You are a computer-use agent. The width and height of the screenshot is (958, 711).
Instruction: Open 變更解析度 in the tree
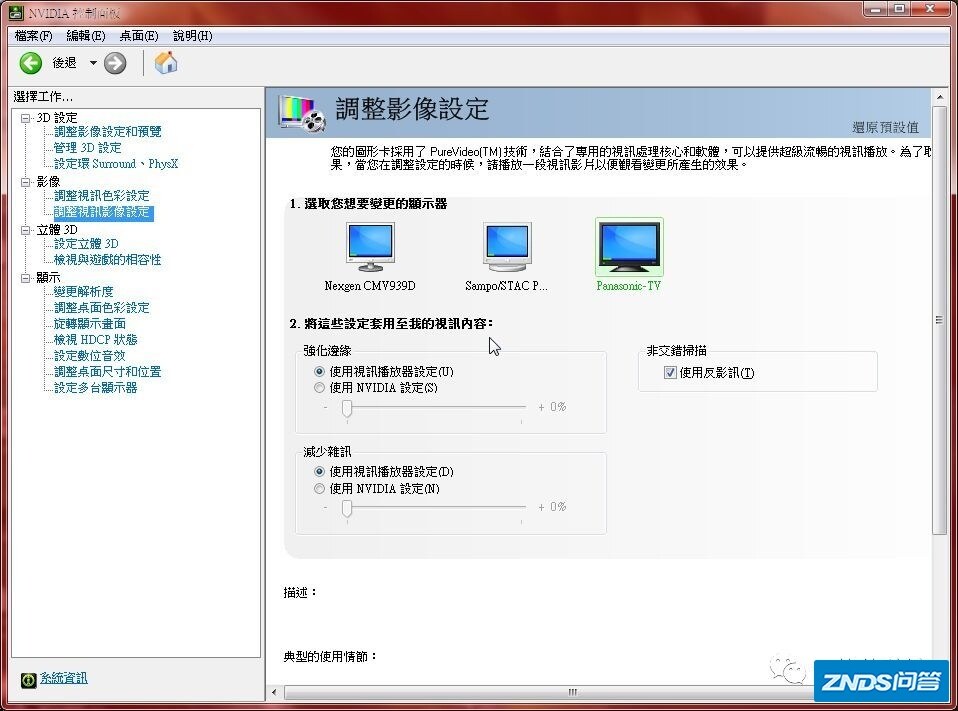click(84, 292)
